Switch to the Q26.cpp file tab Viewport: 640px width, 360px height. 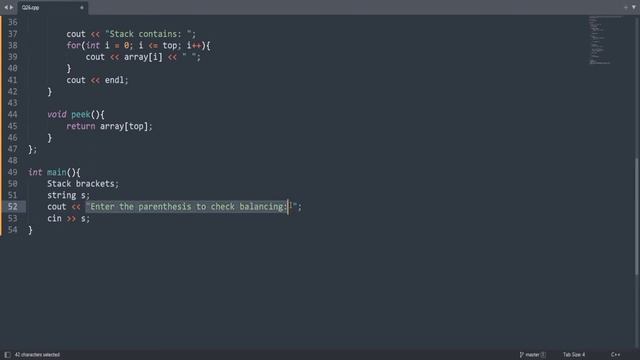(53, 7)
